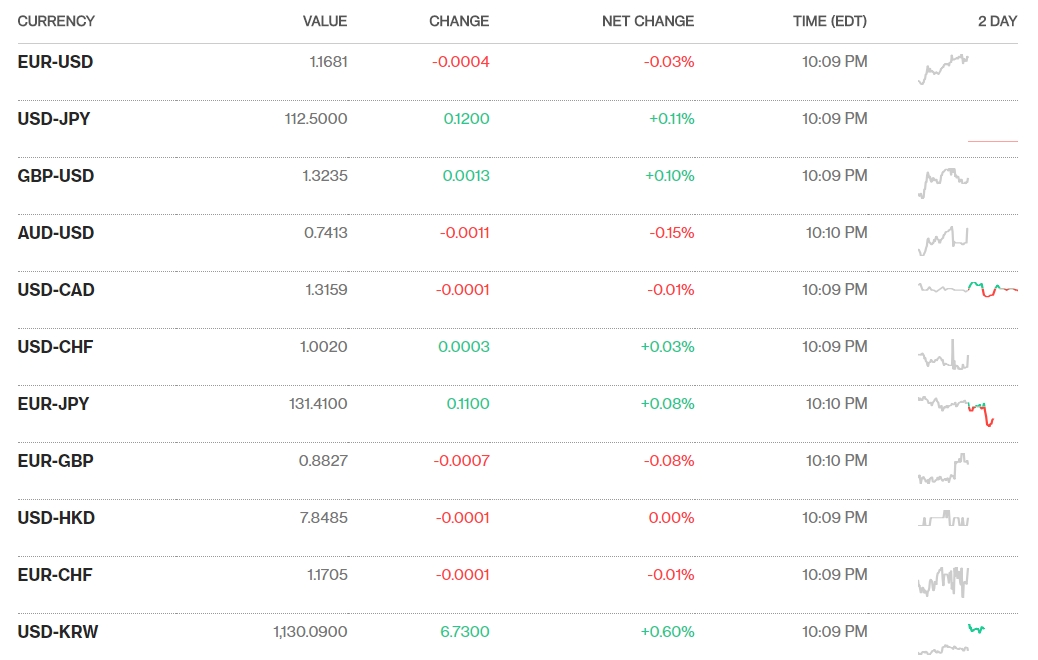This screenshot has height=660, width=1038.
Task: View the EUR-JPY 2-day sparkline chart
Action: 956,410
